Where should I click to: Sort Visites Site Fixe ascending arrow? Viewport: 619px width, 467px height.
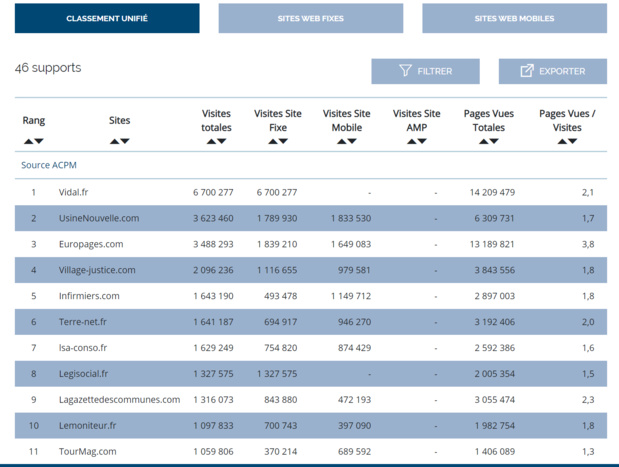[x=272, y=142]
